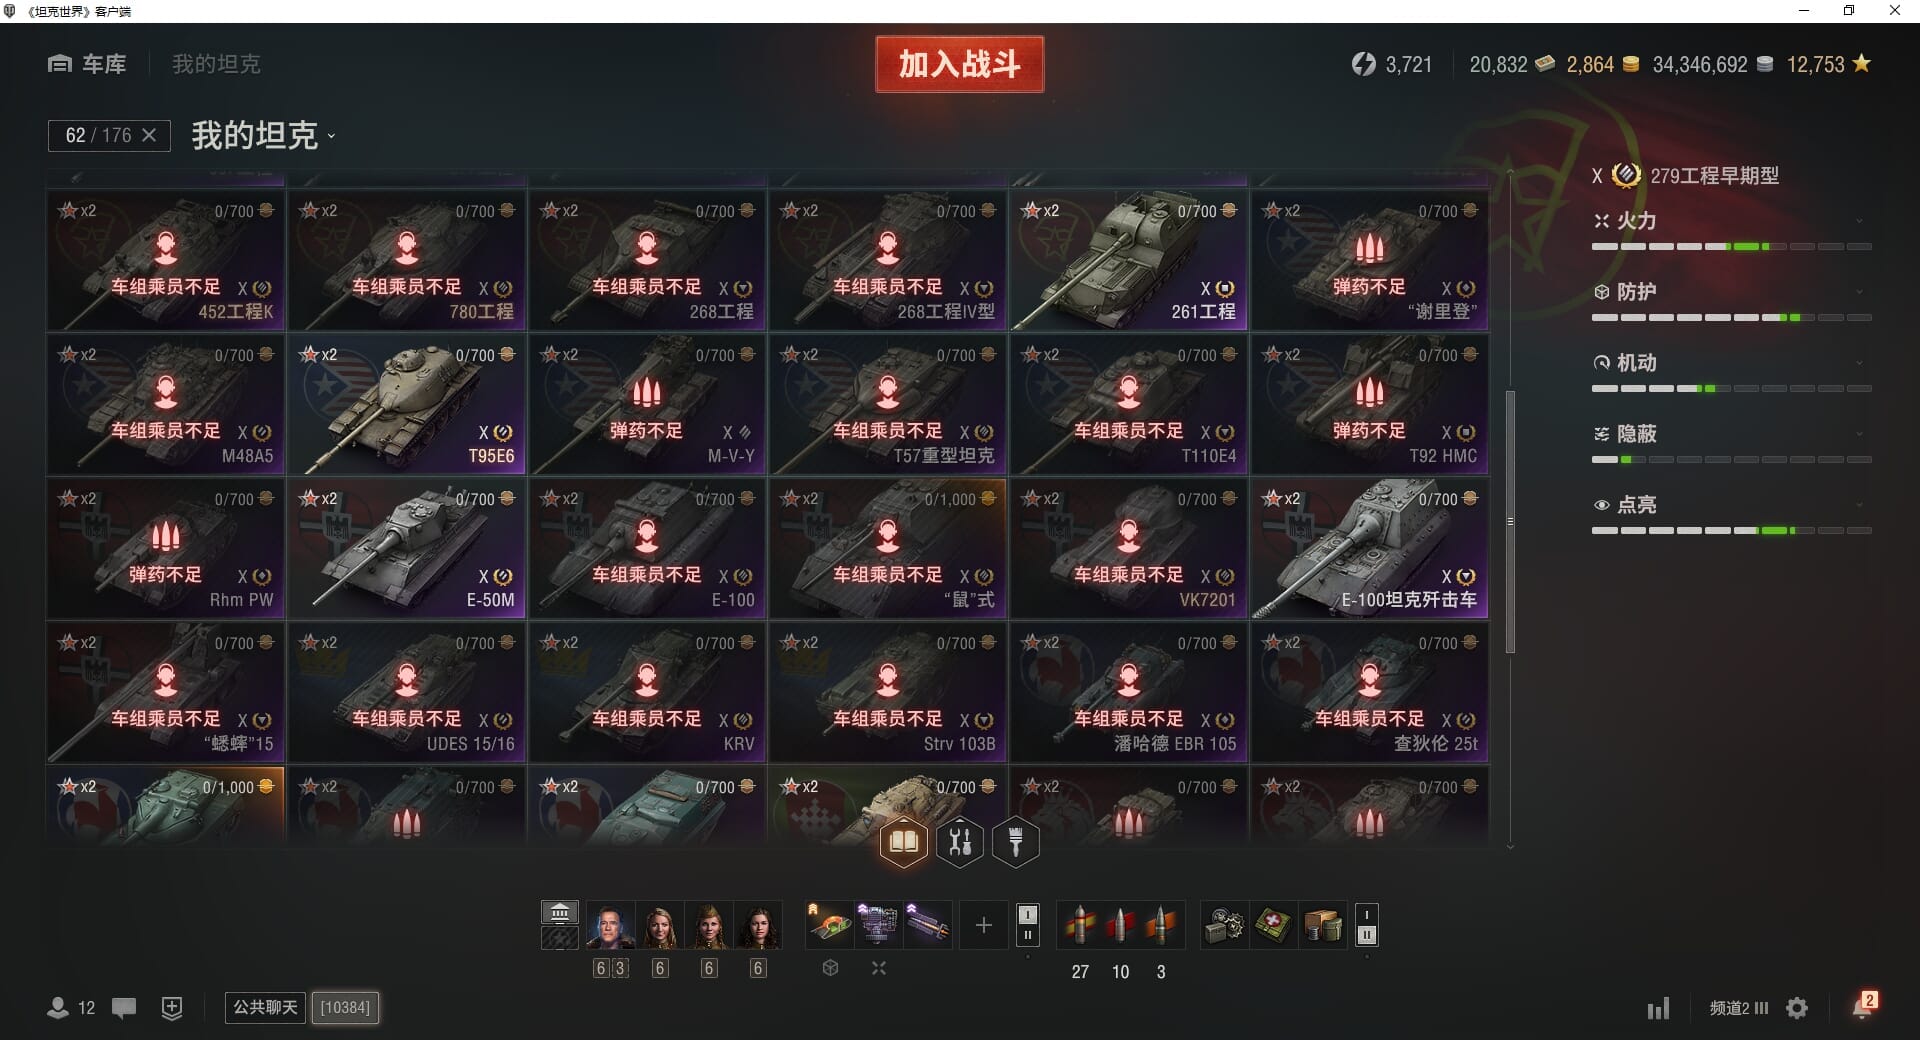1920x1040 pixels.
Task: Open the notification bell with badge 2
Action: [x=1863, y=1006]
